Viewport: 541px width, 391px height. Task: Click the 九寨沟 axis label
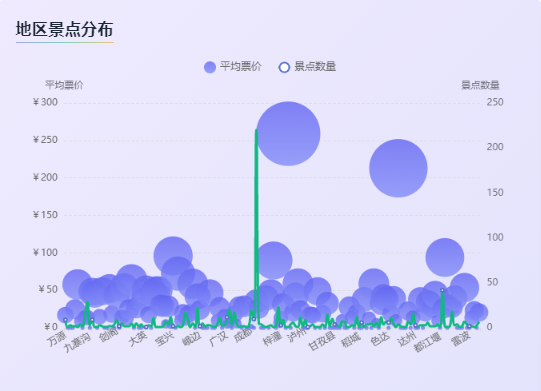[78, 342]
